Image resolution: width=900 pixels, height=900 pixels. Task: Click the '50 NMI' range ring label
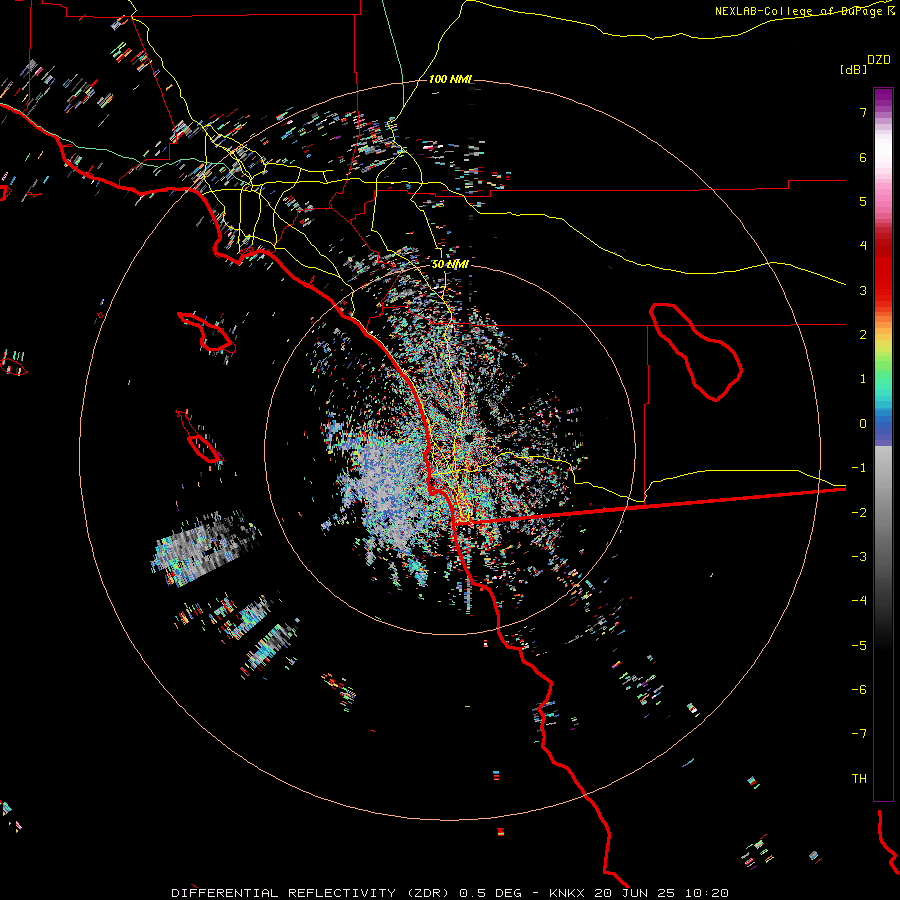pos(450,264)
